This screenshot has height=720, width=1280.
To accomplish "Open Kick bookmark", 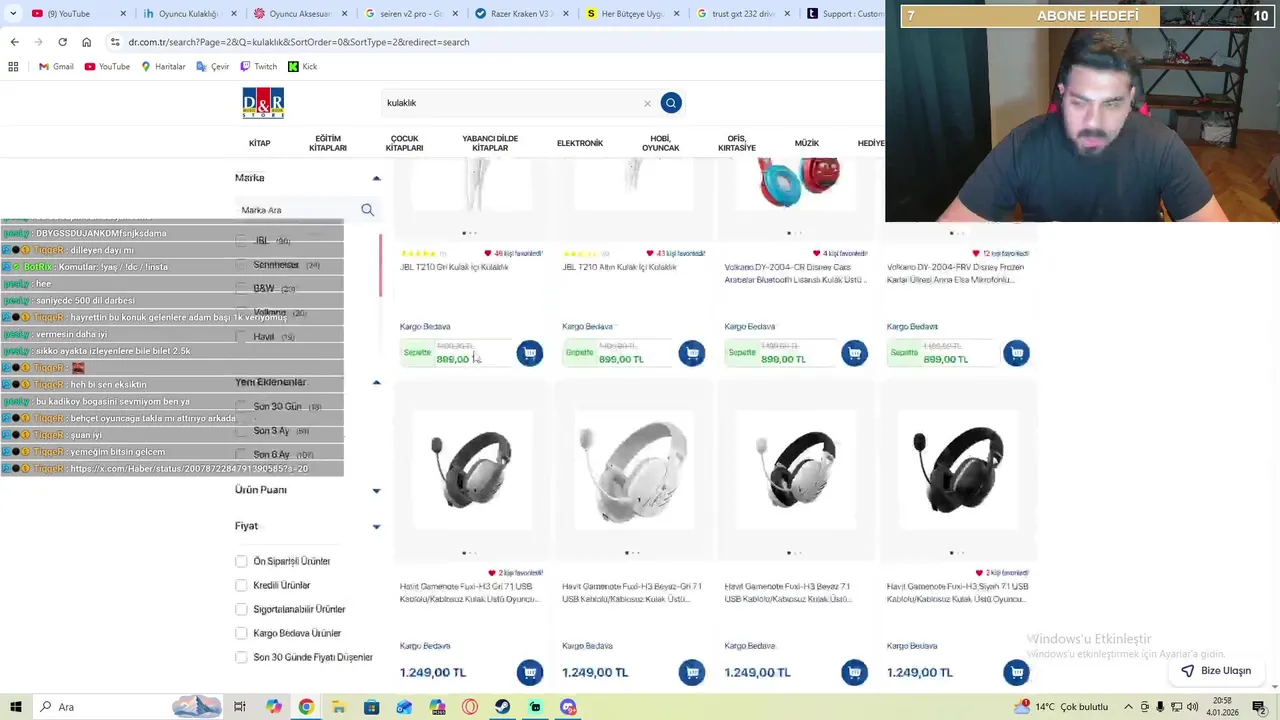I will 302,66.
